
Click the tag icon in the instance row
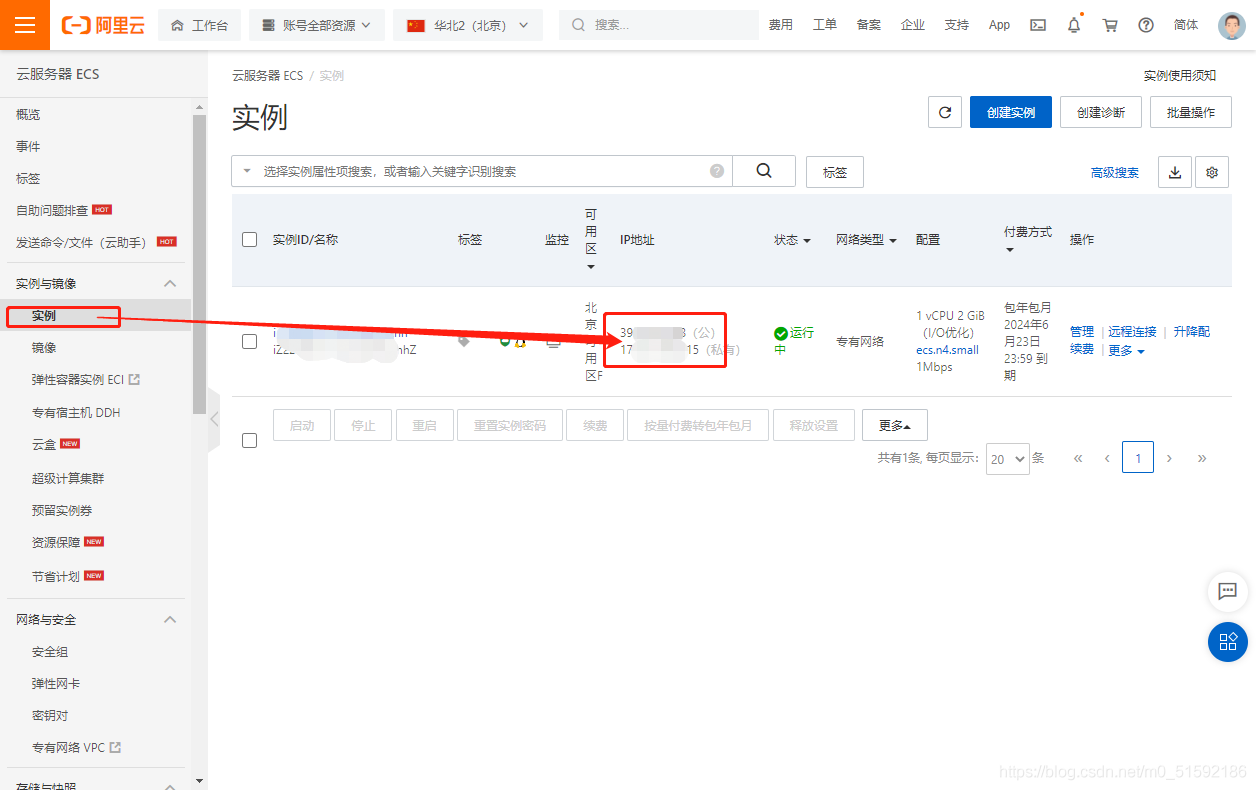click(464, 341)
